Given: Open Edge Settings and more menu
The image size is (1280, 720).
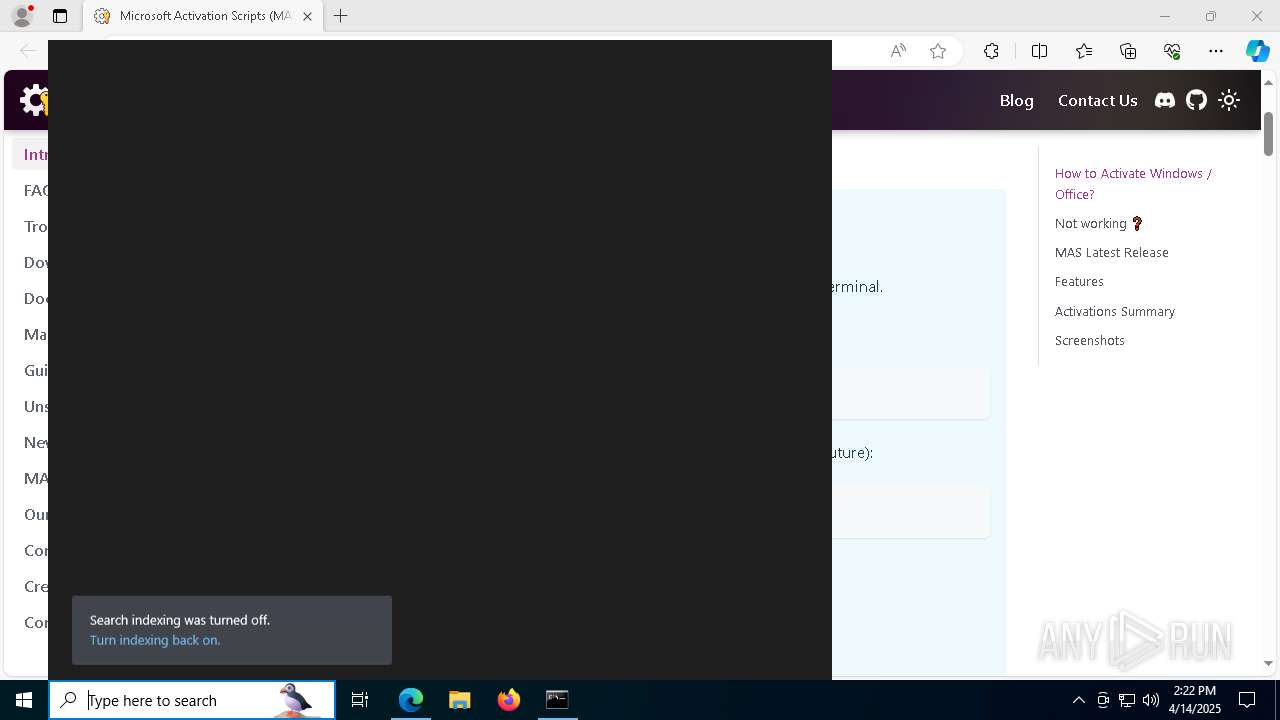Looking at the screenshot, I should click(x=1216, y=51).
